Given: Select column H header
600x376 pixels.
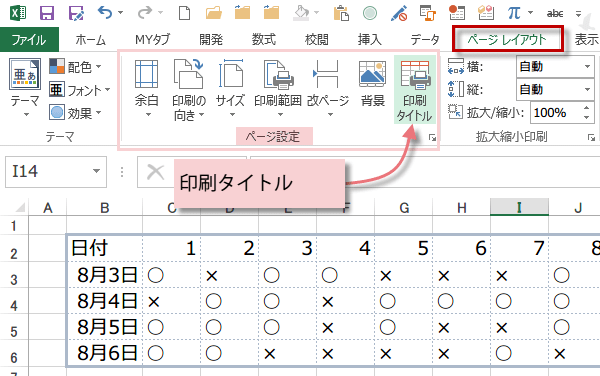Looking at the screenshot, I should click(x=462, y=208).
